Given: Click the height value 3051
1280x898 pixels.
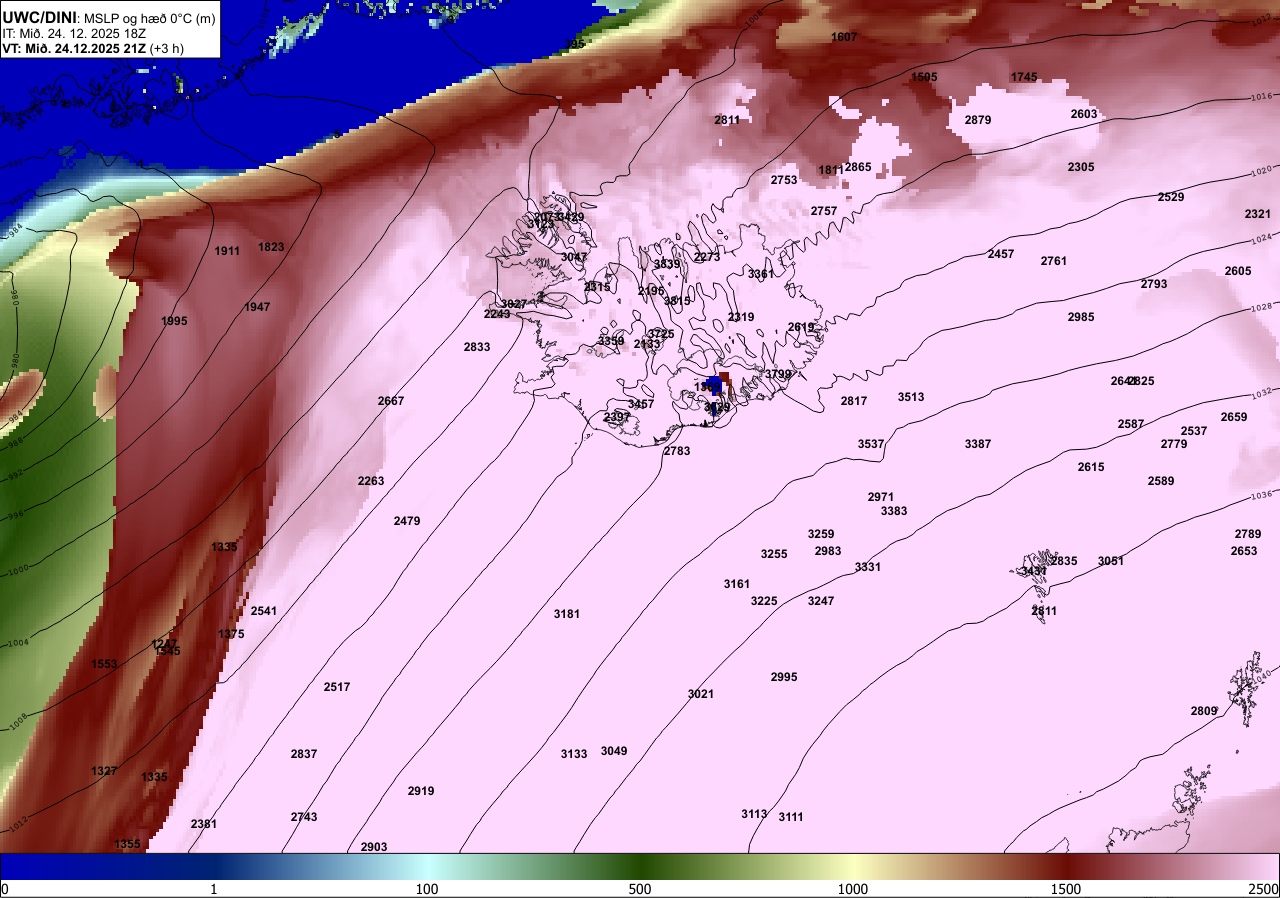Looking at the screenshot, I should click(1111, 561).
